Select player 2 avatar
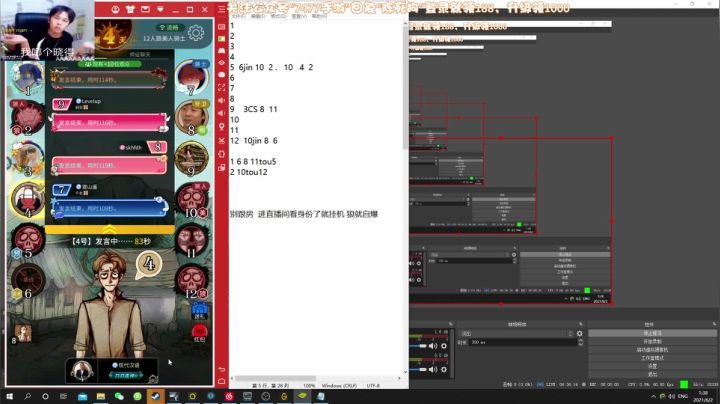Image resolution: width=720 pixels, height=404 pixels. (28, 118)
